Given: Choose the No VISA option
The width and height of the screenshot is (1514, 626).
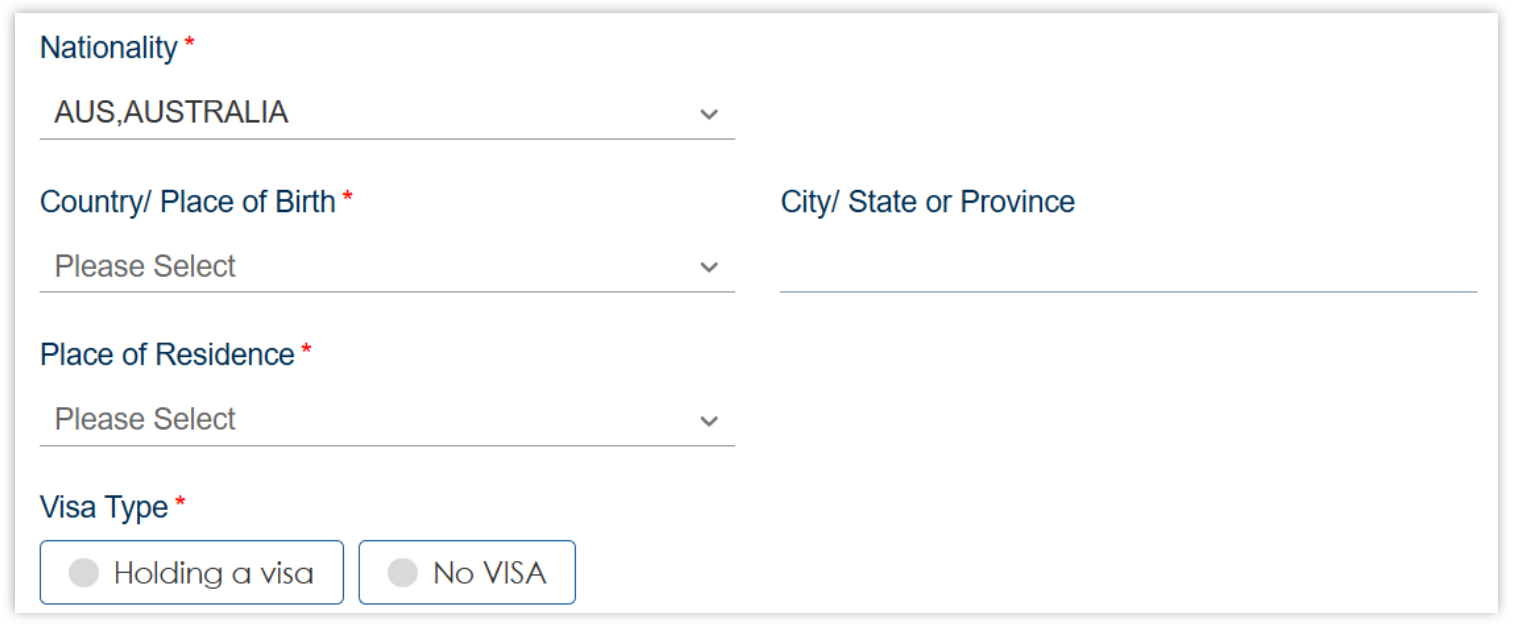Looking at the screenshot, I should pos(467,573).
